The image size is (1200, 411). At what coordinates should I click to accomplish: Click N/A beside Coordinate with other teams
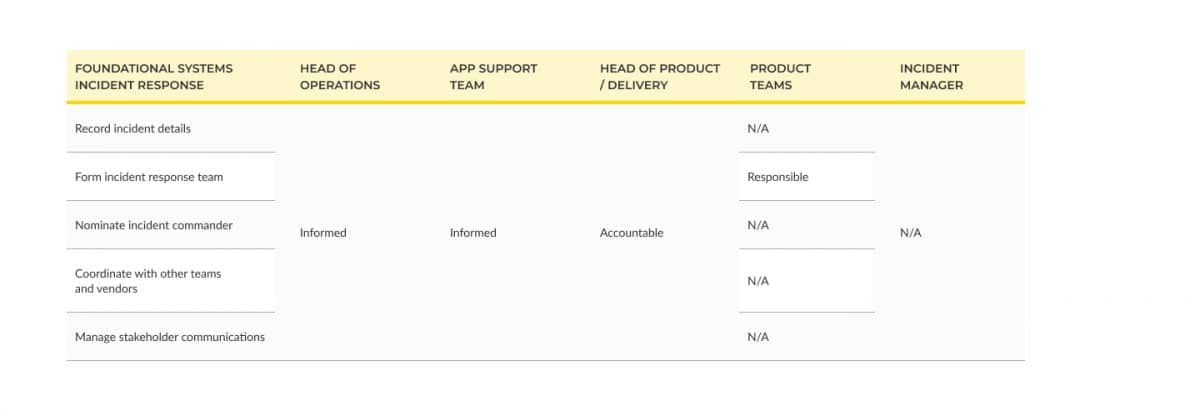[x=758, y=281]
